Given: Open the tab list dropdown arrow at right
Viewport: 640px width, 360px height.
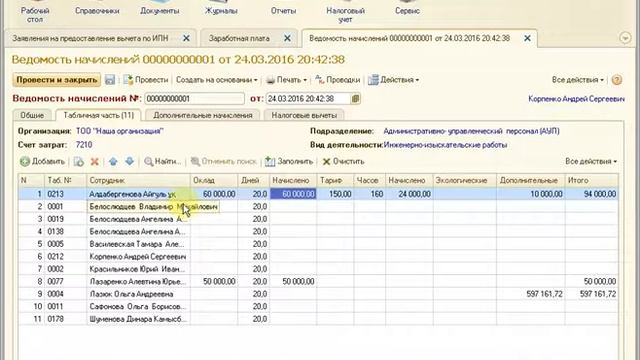Looking at the screenshot, I should coord(625,38).
